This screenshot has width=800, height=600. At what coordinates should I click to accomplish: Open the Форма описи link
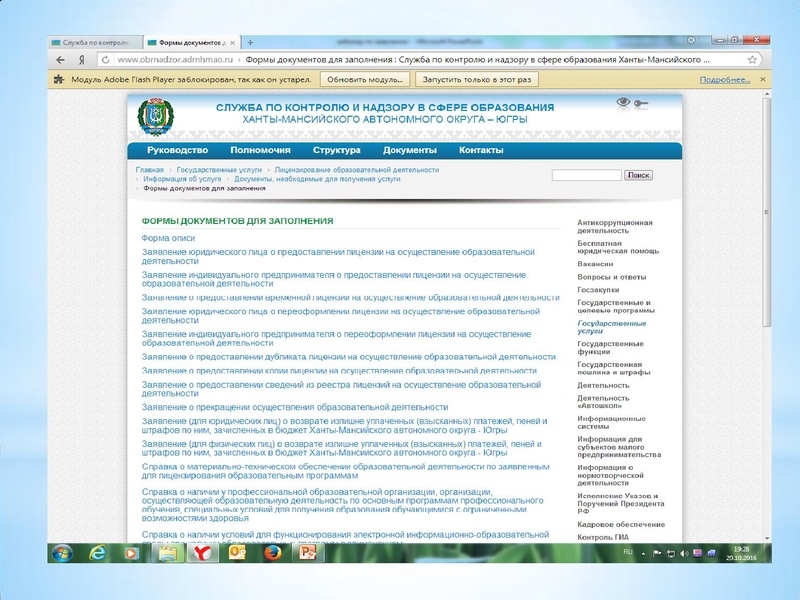coord(168,238)
